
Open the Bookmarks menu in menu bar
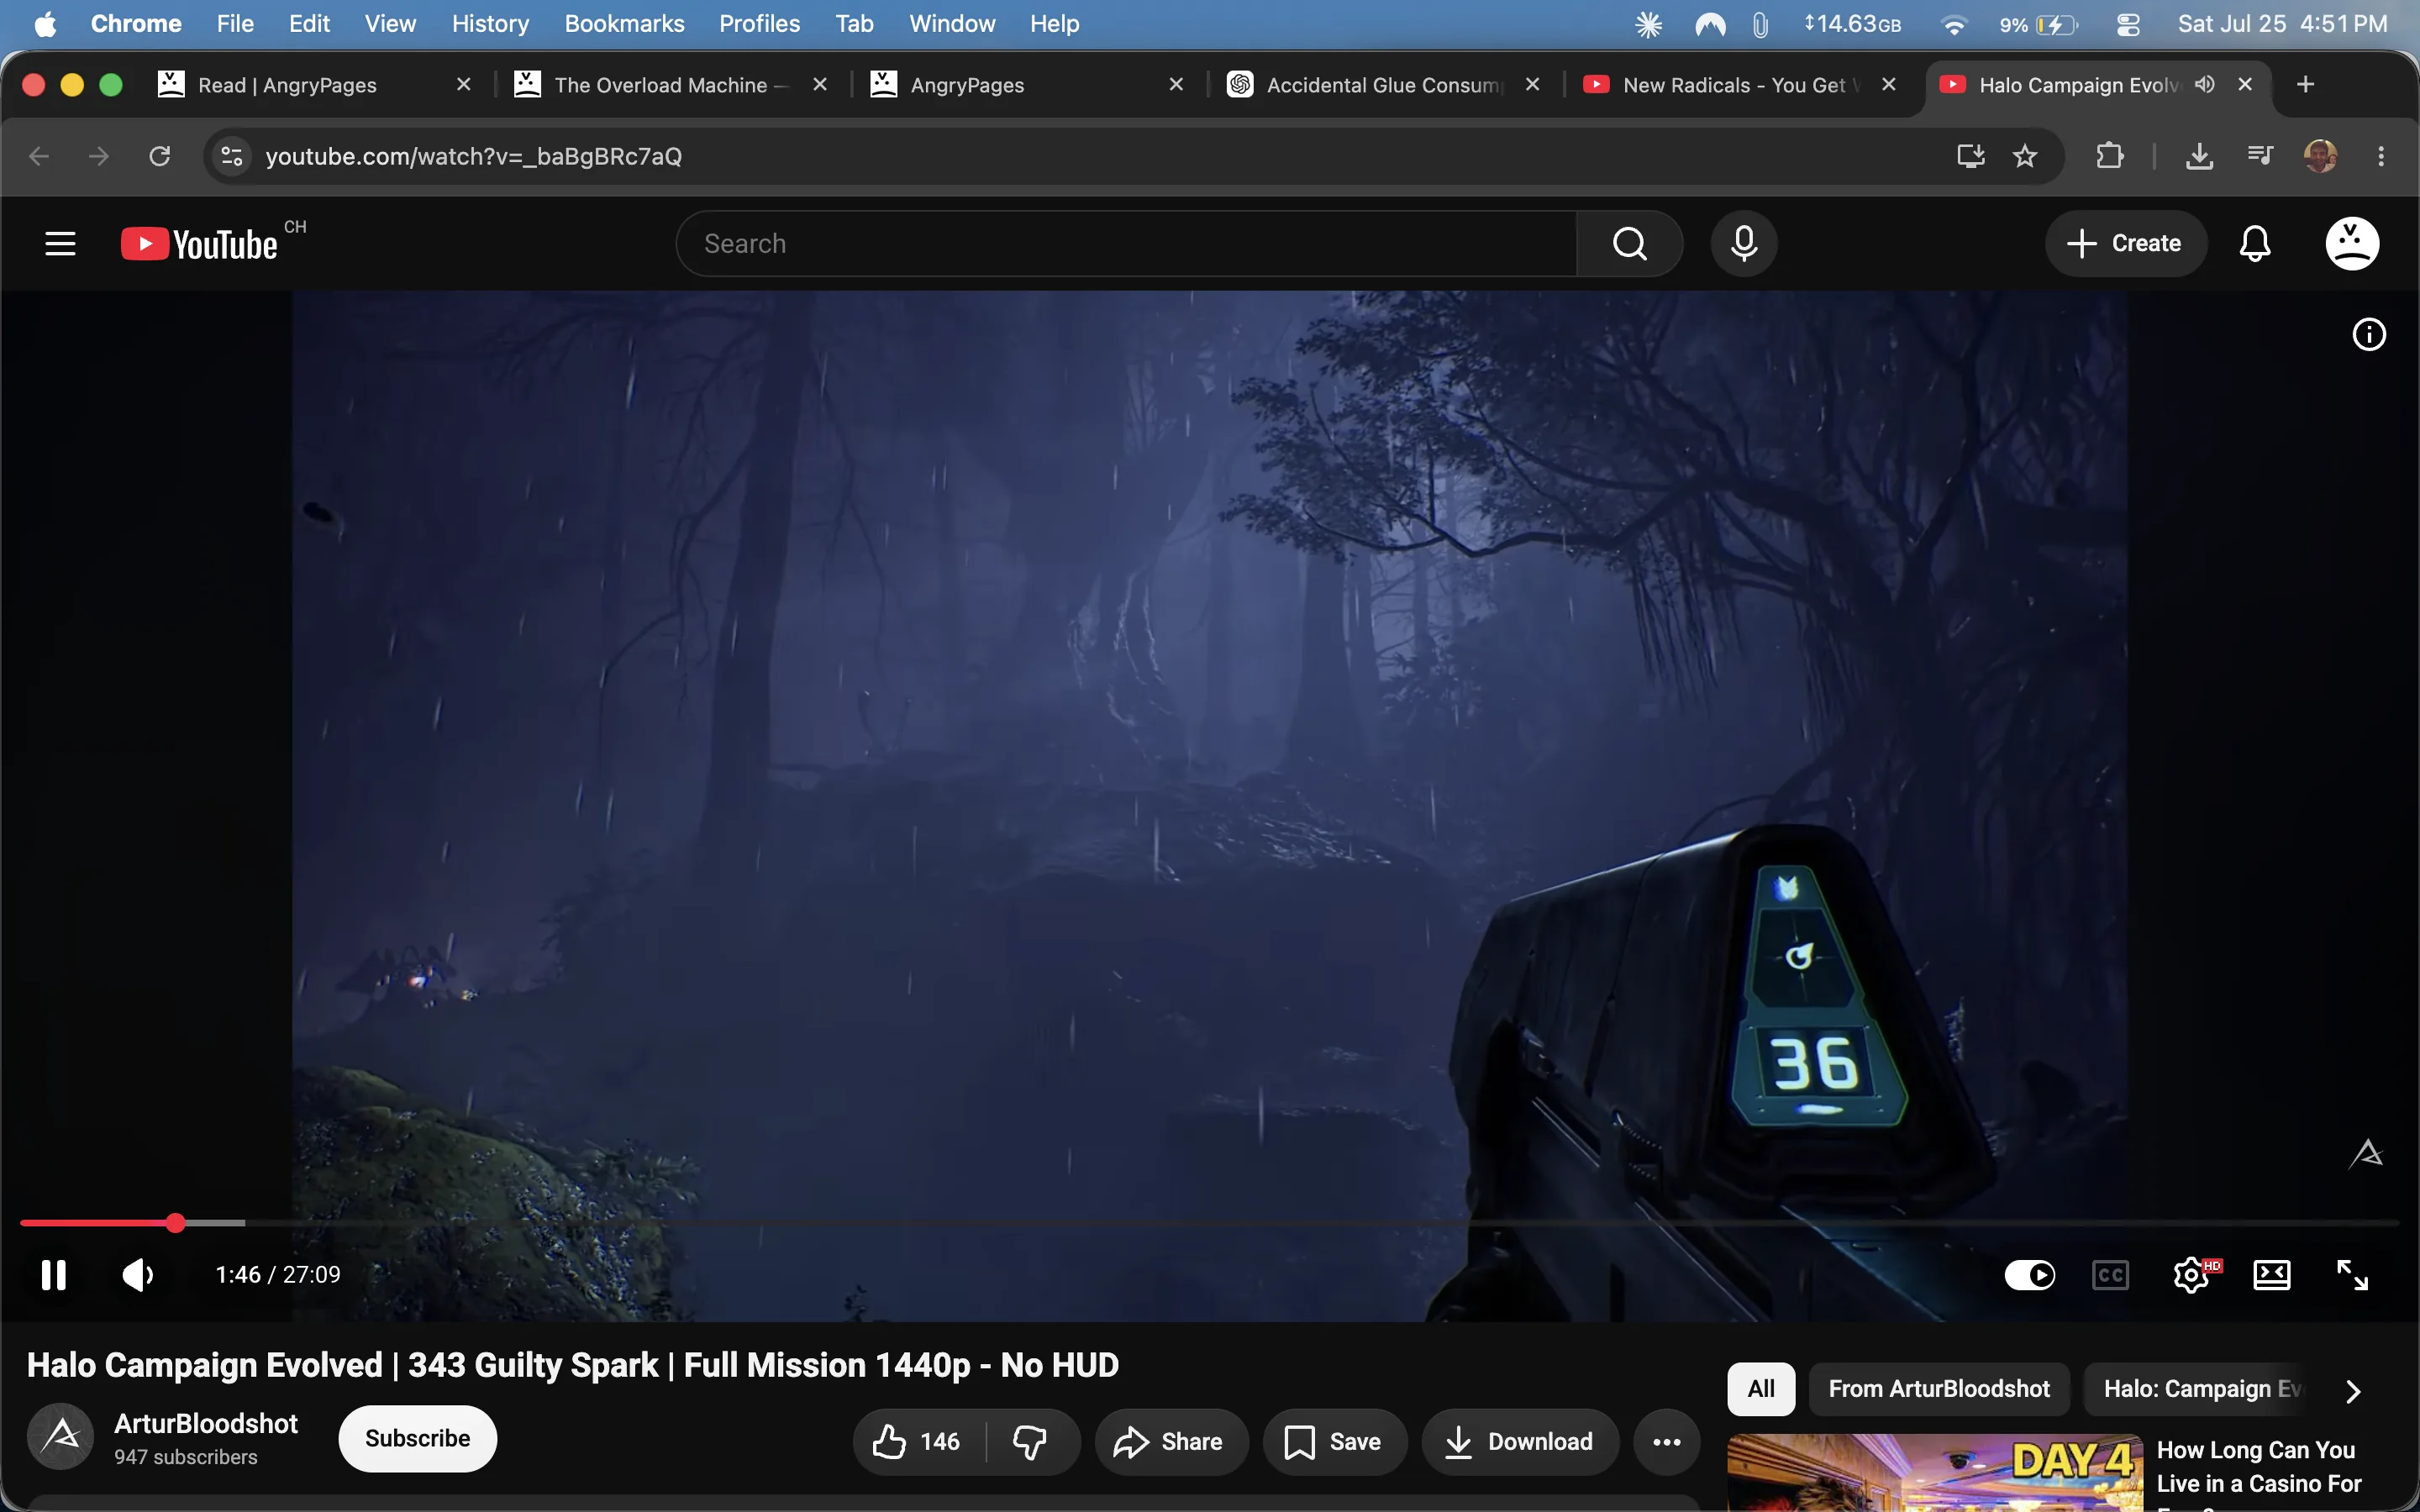[x=624, y=23]
